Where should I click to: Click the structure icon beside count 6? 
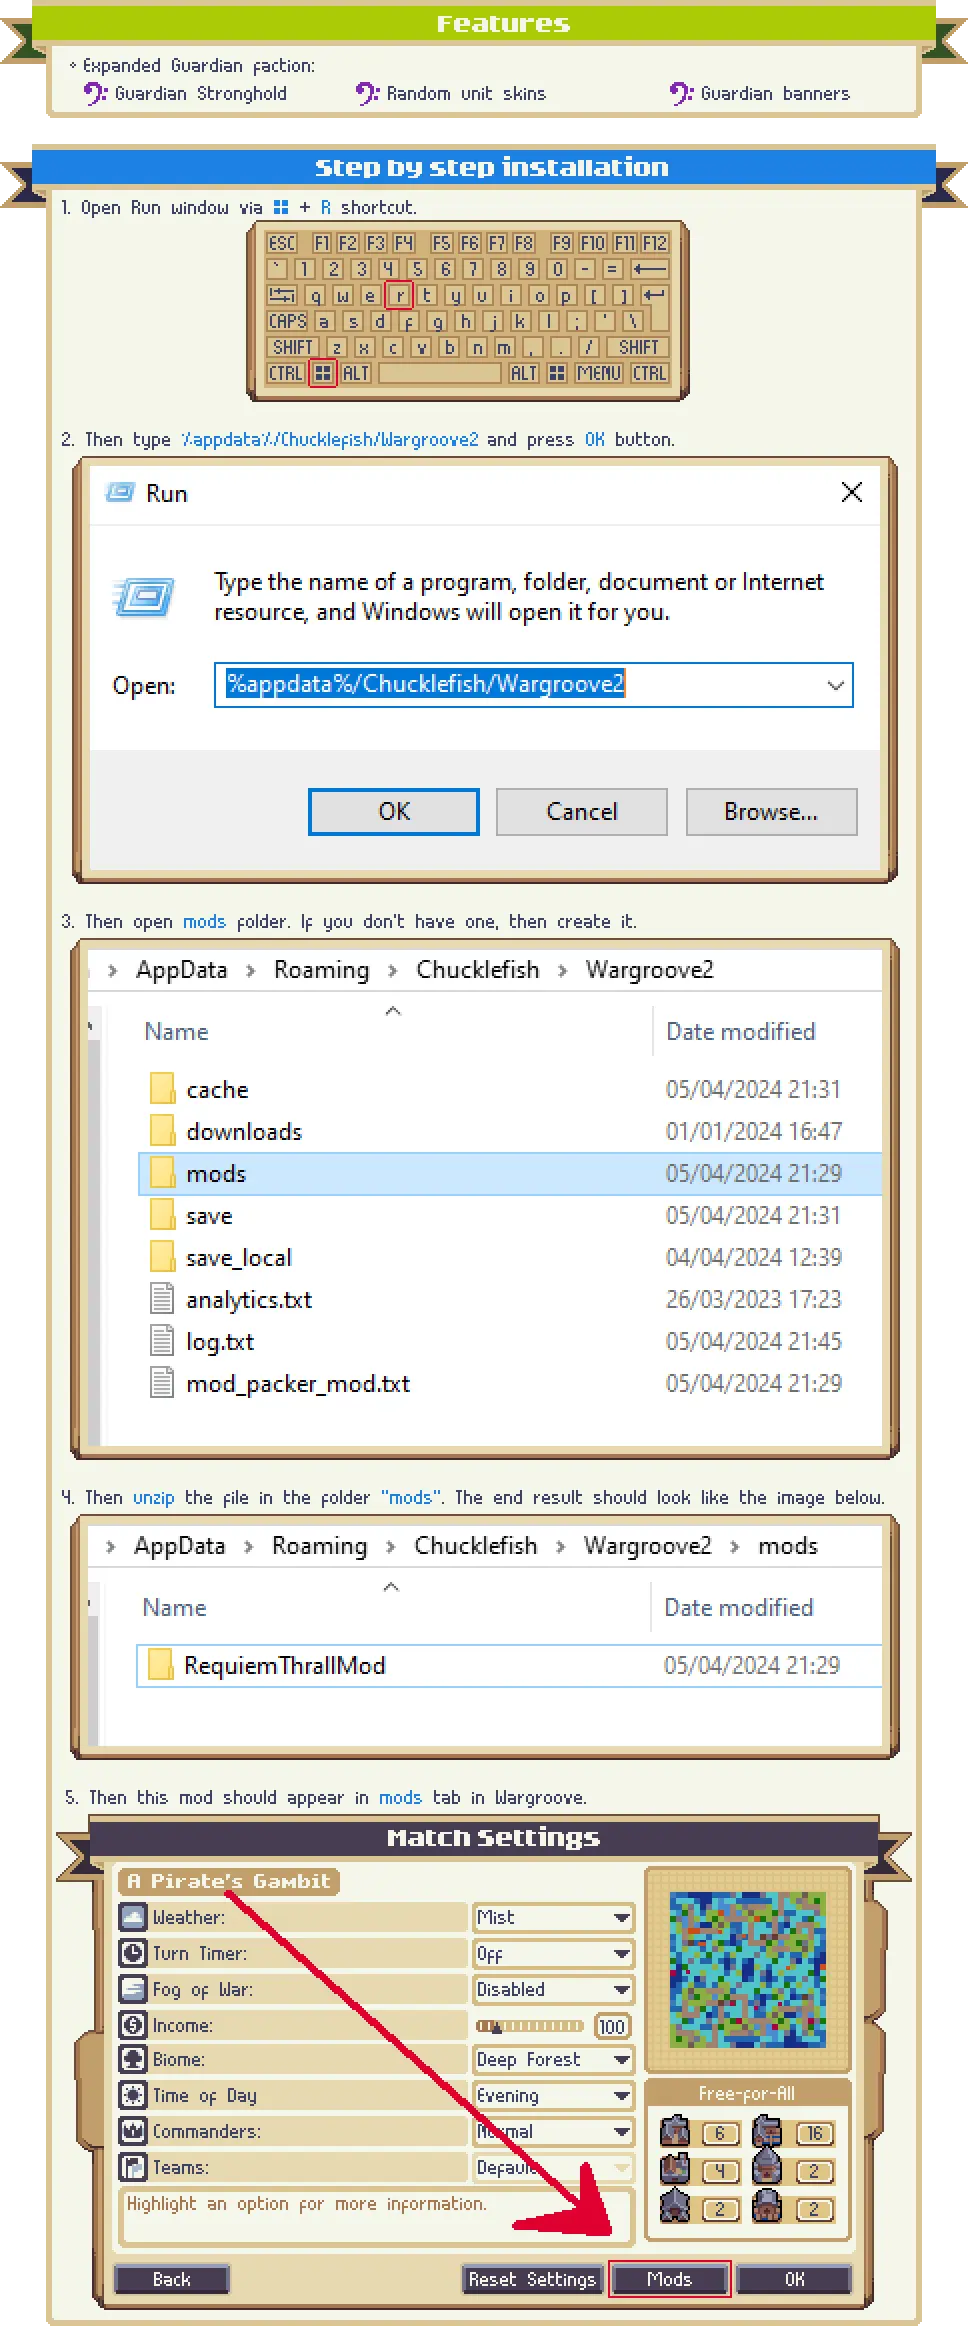click(675, 2131)
